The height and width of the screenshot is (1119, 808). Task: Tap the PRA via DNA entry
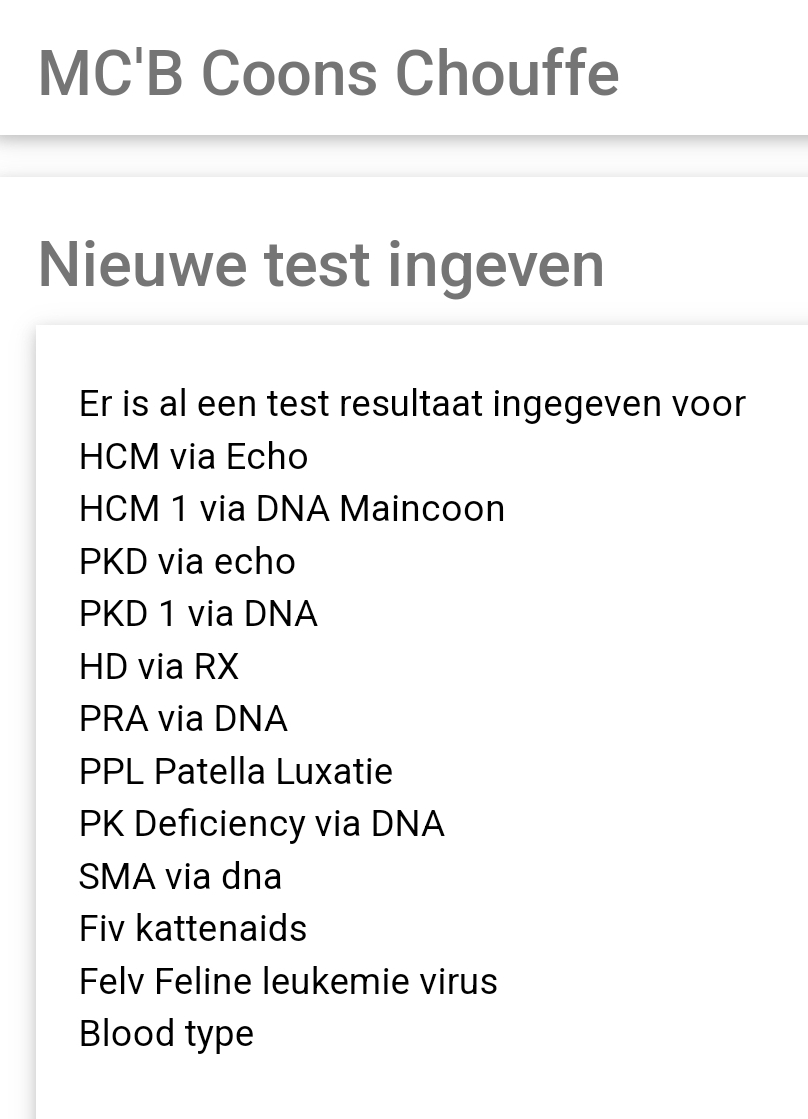[183, 719]
